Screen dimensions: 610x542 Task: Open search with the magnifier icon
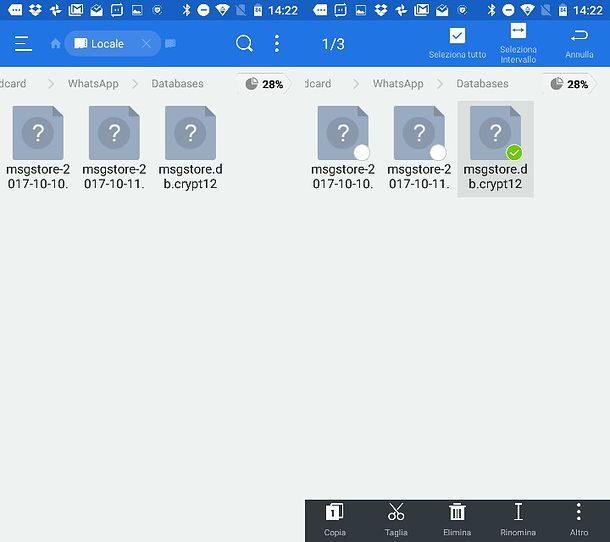(244, 44)
